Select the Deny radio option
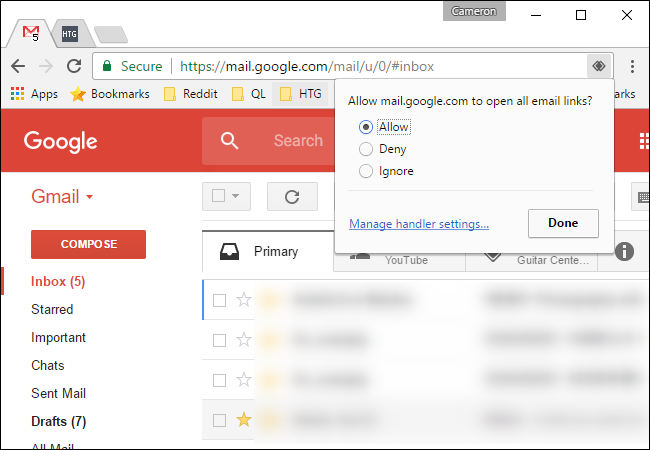Viewport: 650px width, 450px height. 366,149
